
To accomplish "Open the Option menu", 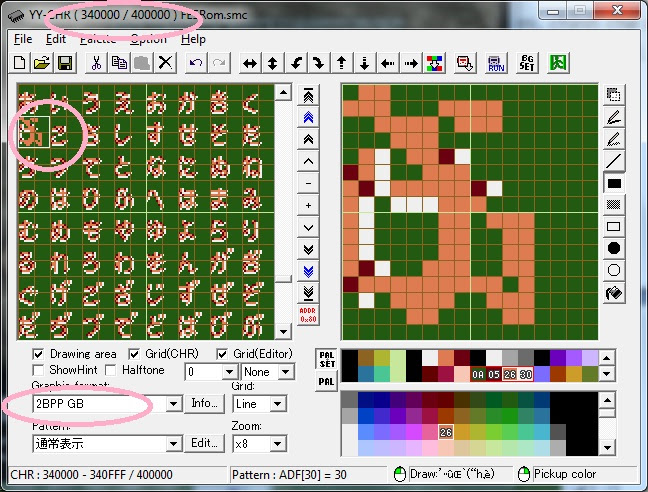I will [x=148, y=39].
